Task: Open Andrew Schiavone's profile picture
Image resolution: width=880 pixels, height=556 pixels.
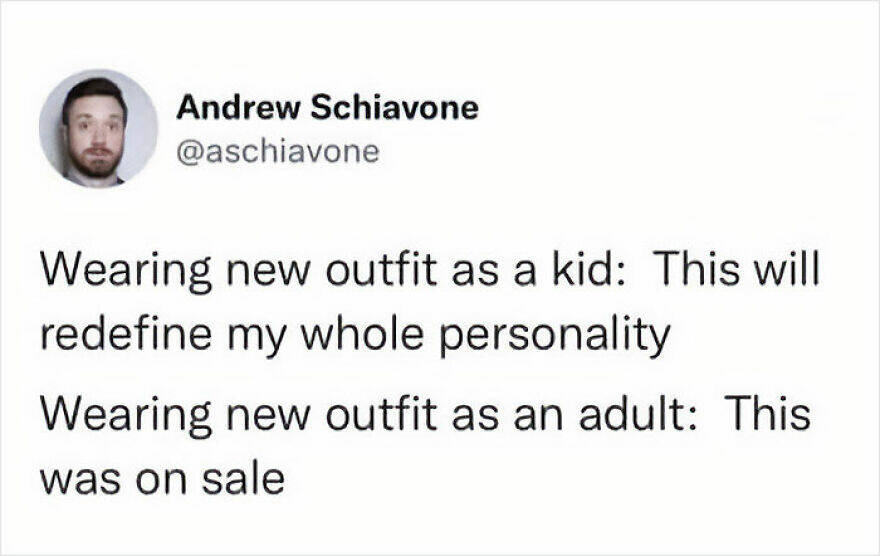Action: click(98, 128)
